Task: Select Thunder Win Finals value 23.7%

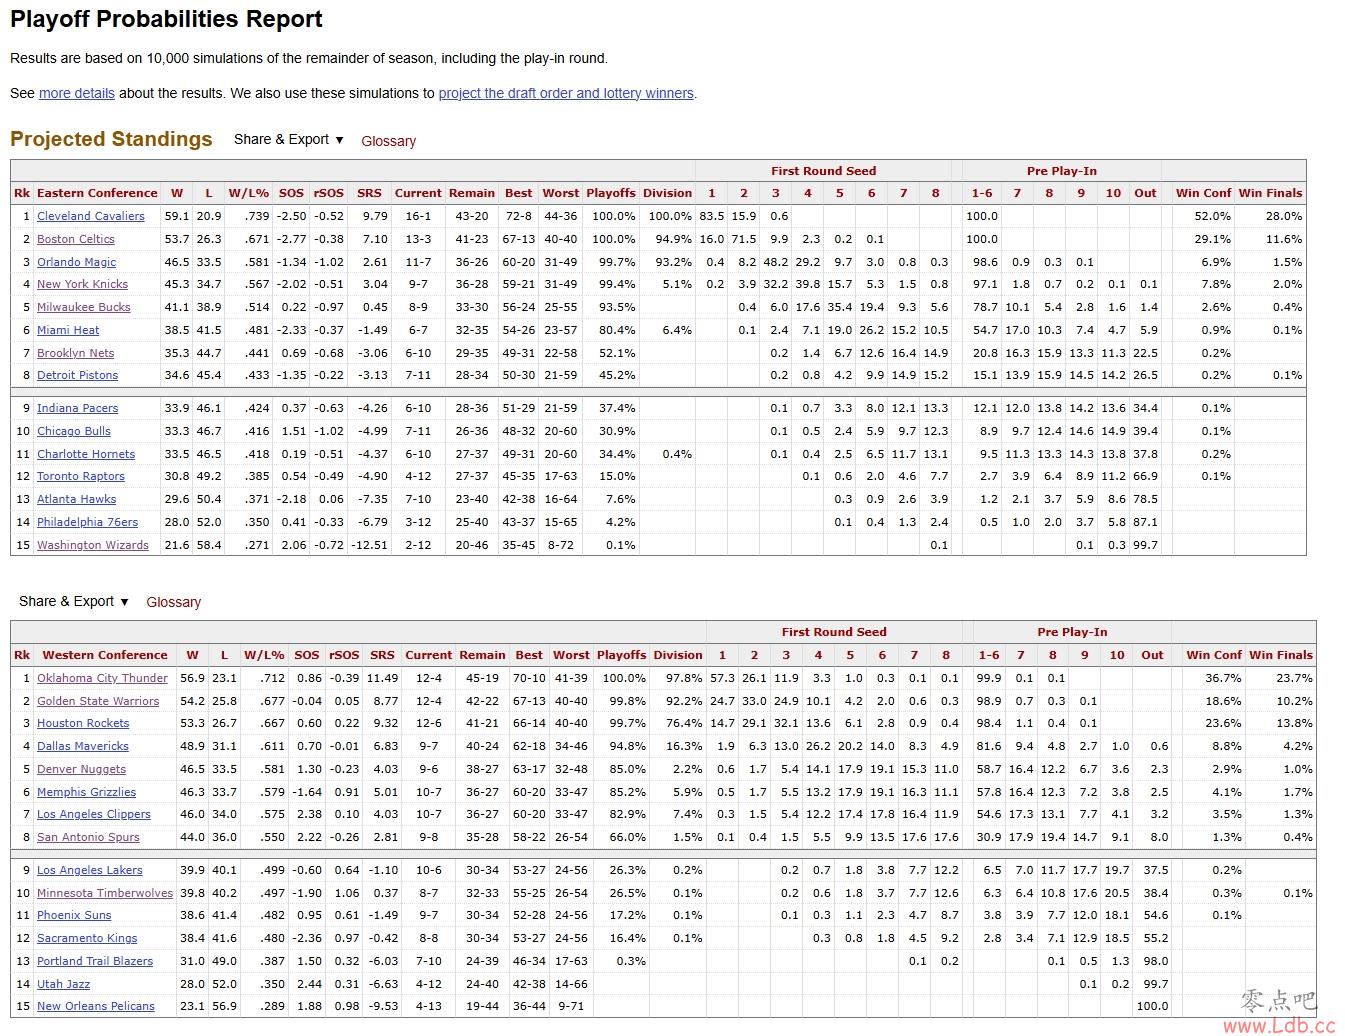Action: pyautogui.click(x=1294, y=678)
